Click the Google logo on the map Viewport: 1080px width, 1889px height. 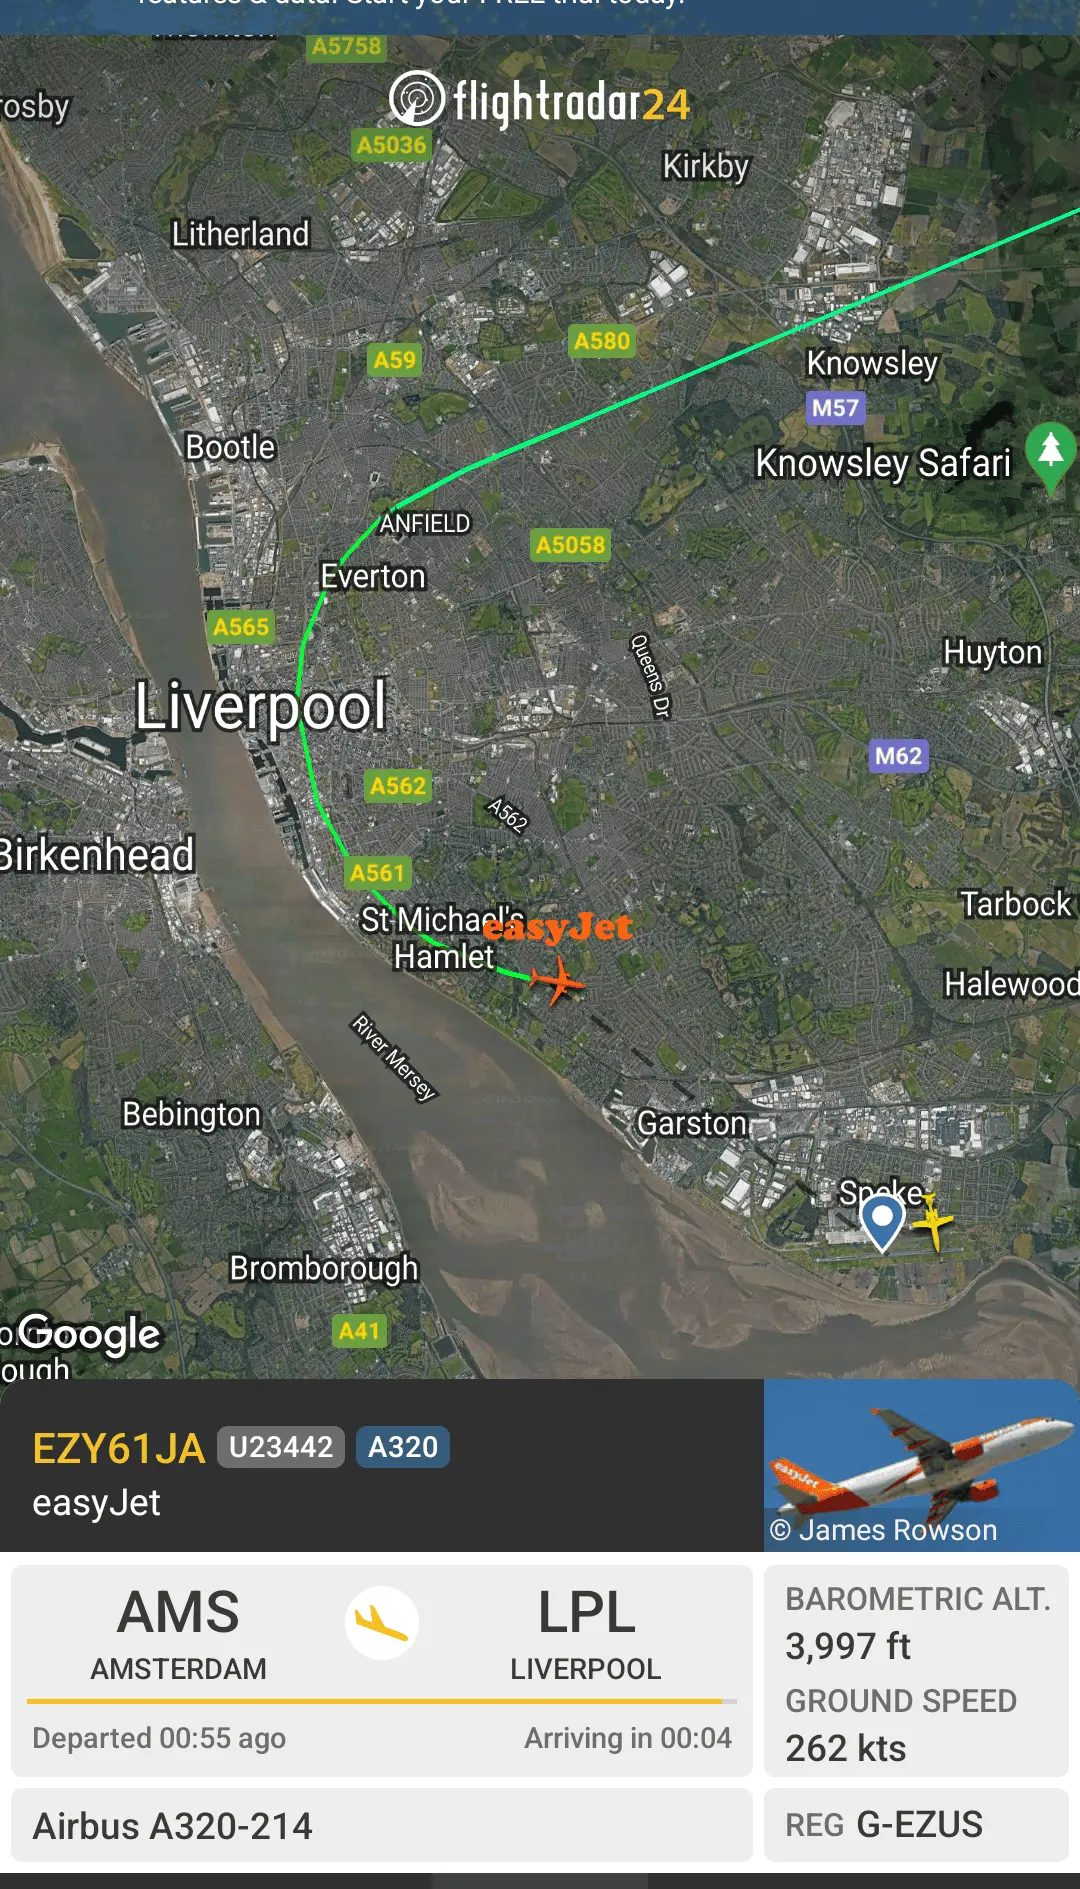[89, 1334]
